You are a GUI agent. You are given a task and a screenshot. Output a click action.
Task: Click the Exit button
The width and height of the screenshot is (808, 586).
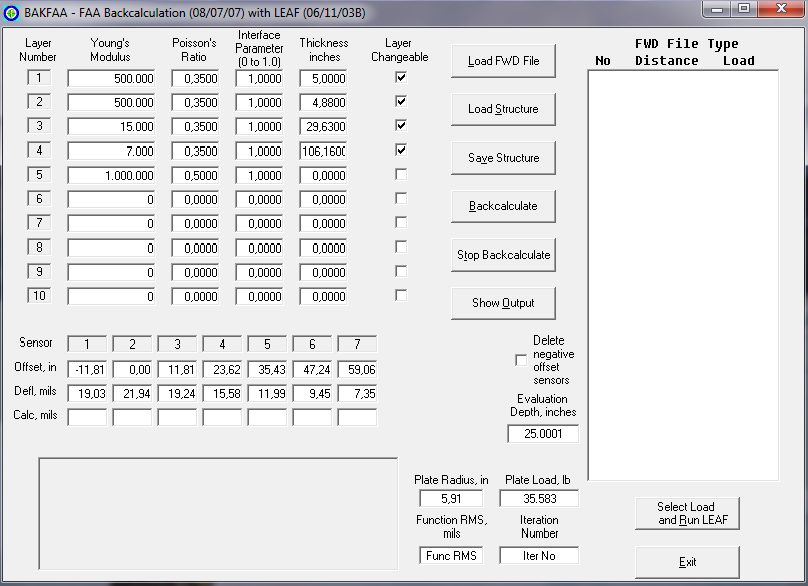click(687, 562)
